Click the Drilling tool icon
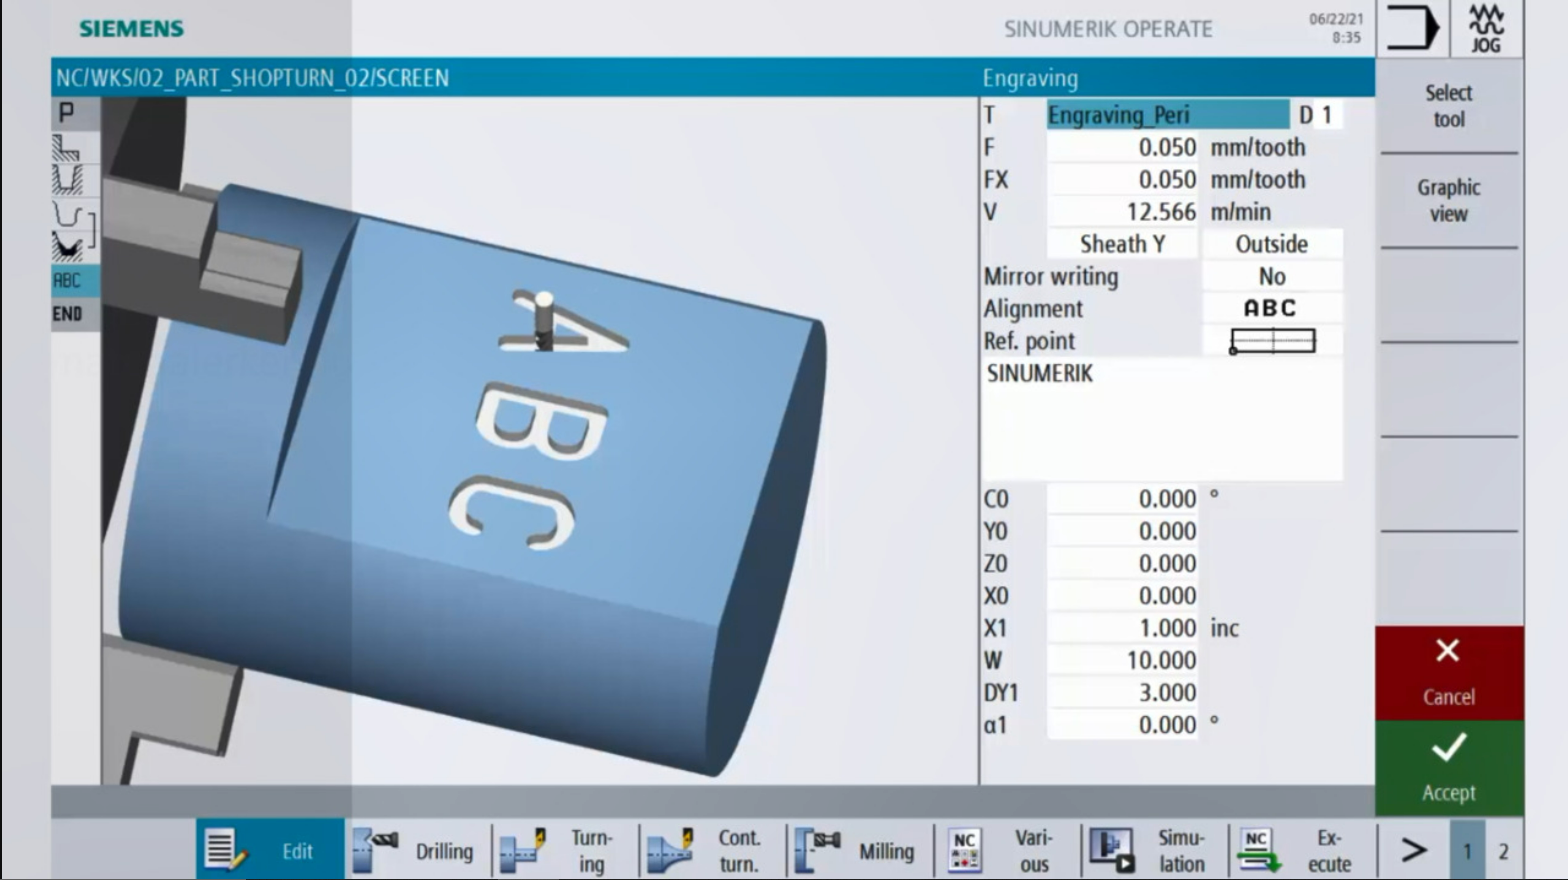The height and width of the screenshot is (880, 1568). (376, 850)
